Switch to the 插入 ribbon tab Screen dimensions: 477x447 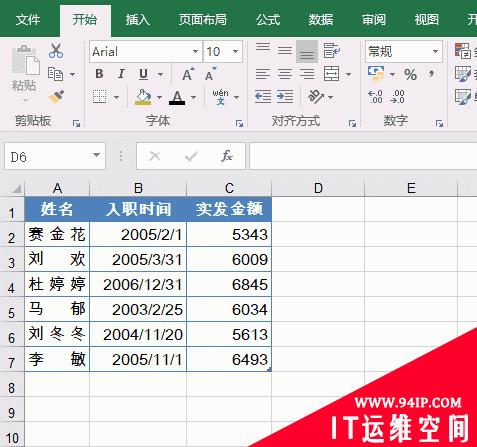(x=137, y=20)
